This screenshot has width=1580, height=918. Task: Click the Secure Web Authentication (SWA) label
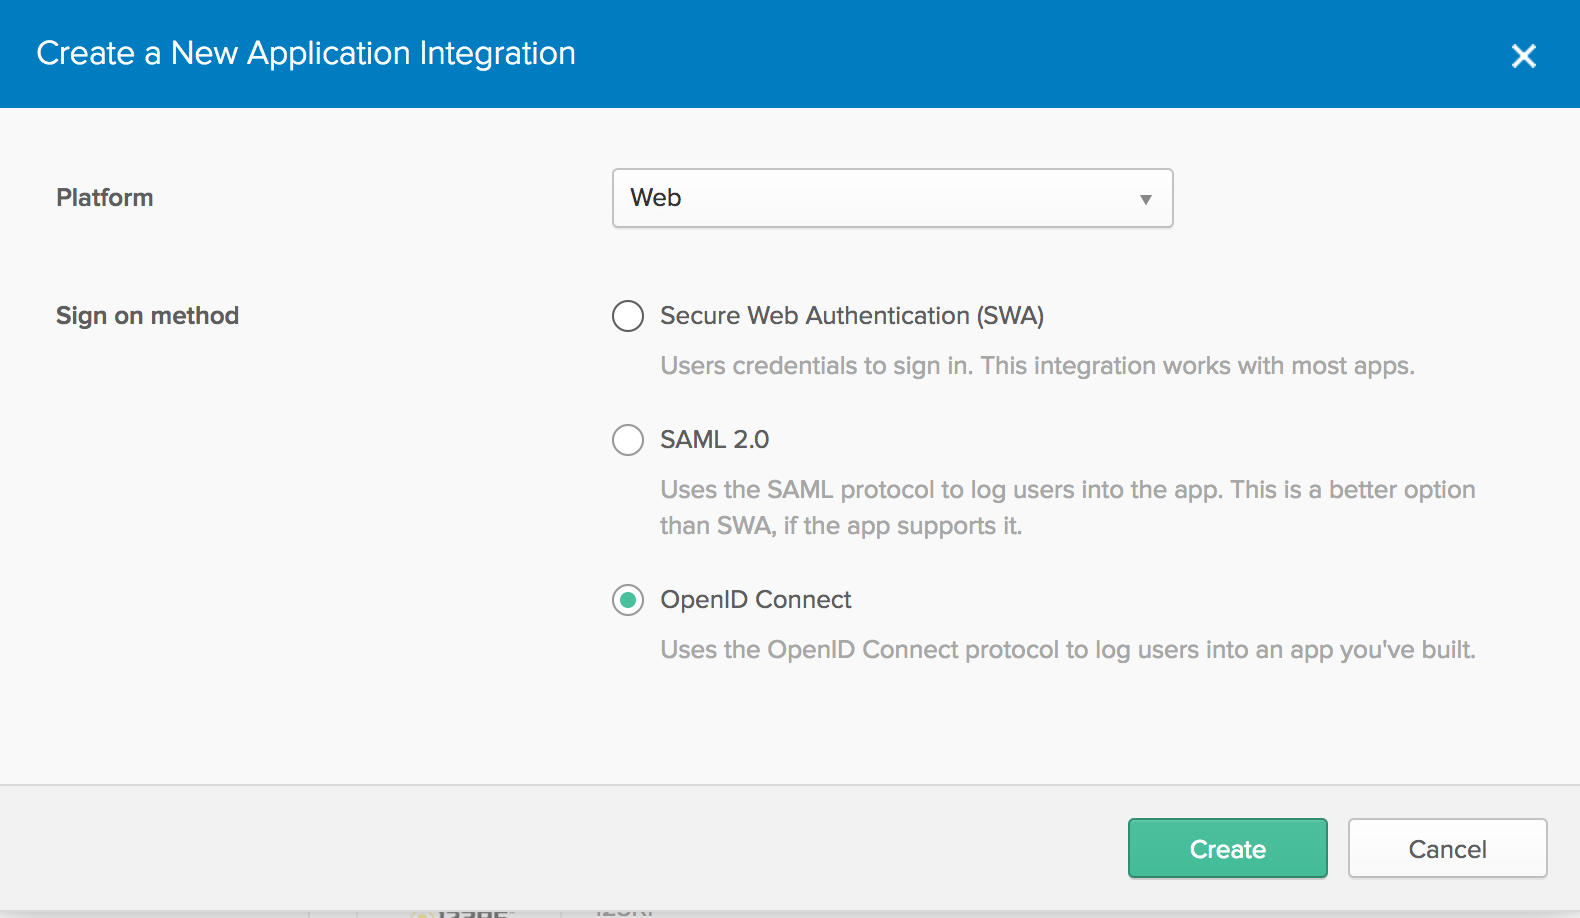[851, 316]
